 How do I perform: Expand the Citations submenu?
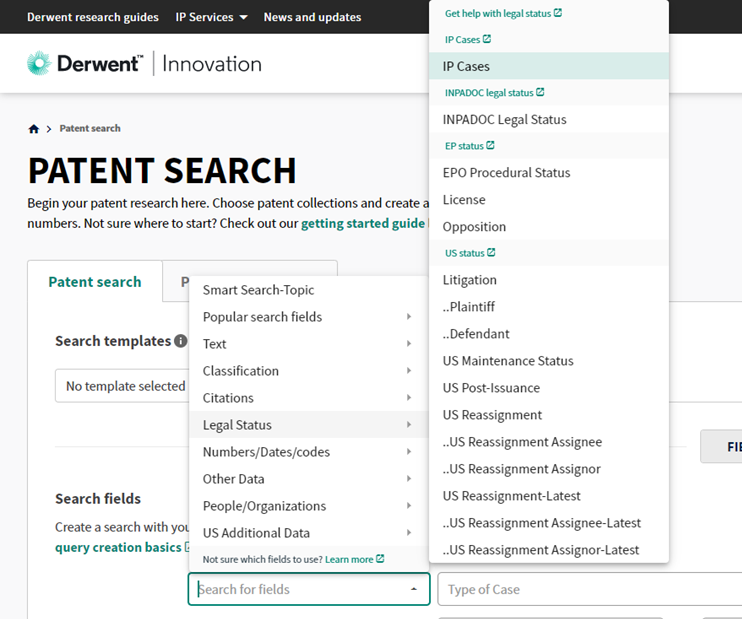pyautogui.click(x=309, y=398)
